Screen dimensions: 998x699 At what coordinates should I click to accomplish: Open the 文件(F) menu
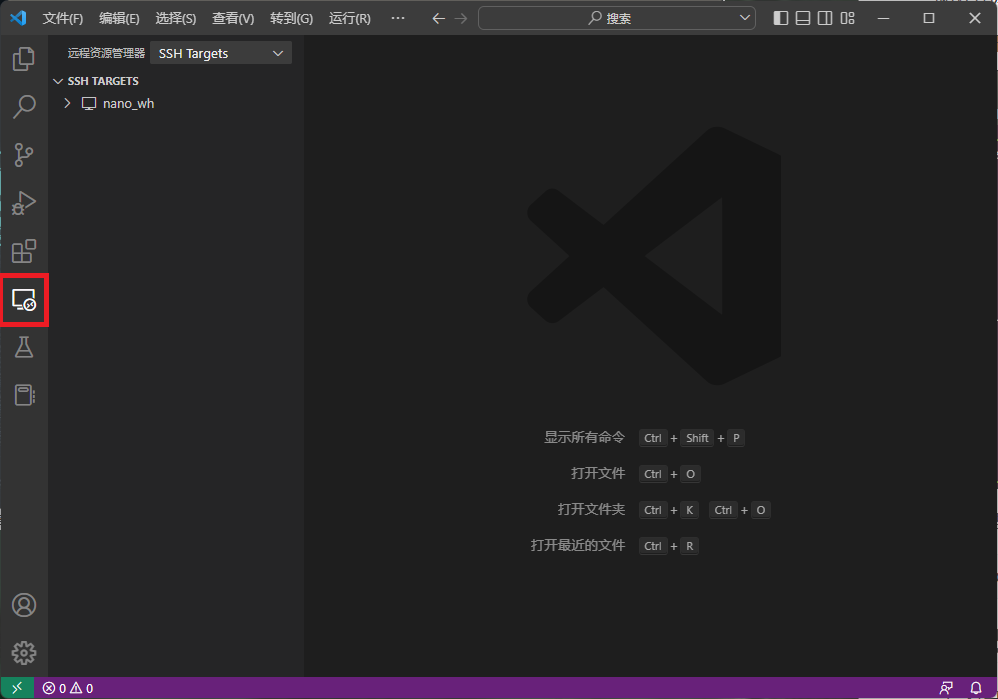63,18
